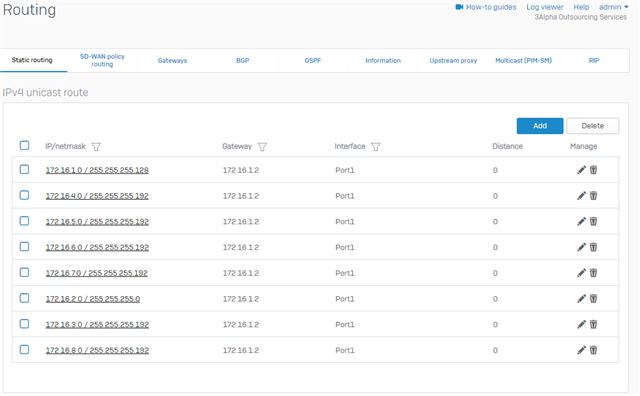The width and height of the screenshot is (640, 396).
Task: Open the How-to guides link
Action: click(491, 7)
